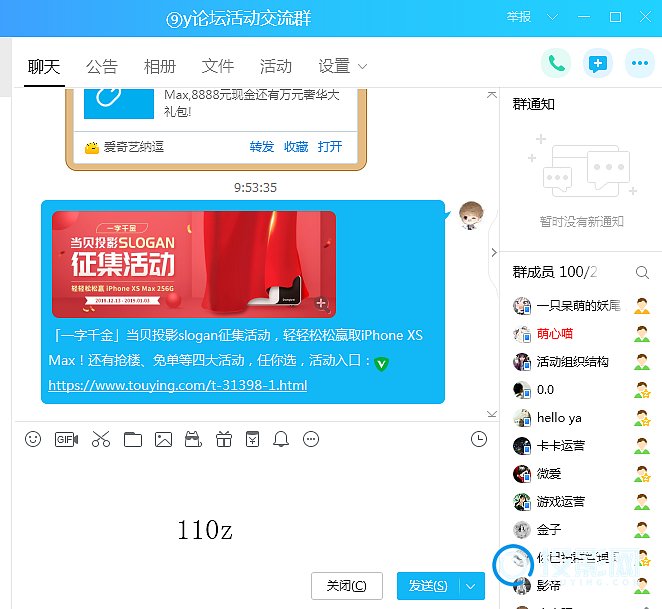Click avatar of member 金子

click(522, 530)
